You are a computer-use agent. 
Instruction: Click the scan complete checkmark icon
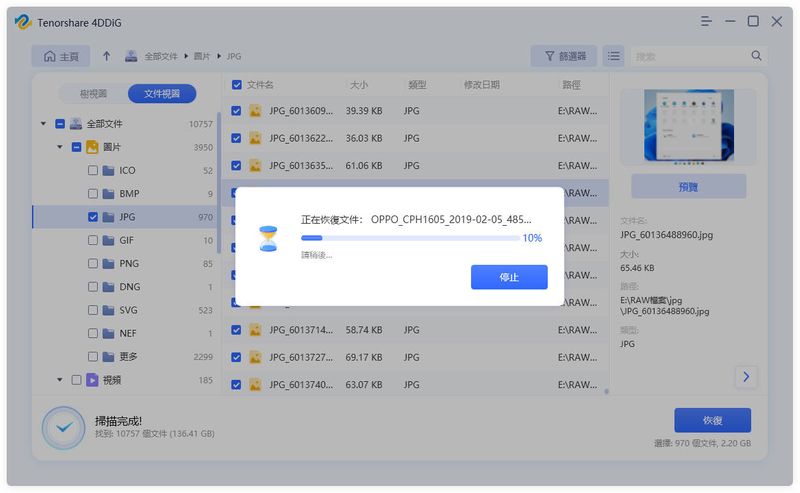pyautogui.click(x=64, y=428)
